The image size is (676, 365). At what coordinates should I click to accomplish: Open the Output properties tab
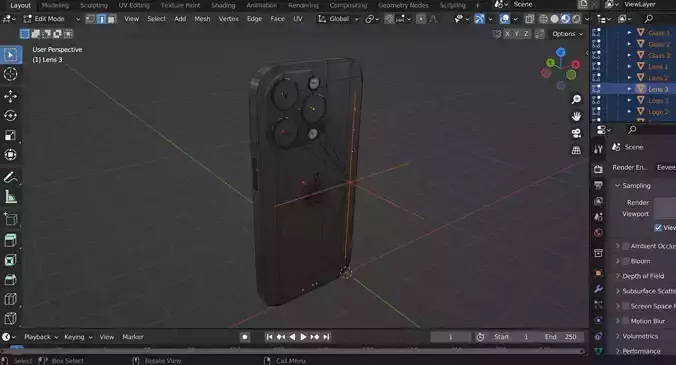[x=598, y=185]
